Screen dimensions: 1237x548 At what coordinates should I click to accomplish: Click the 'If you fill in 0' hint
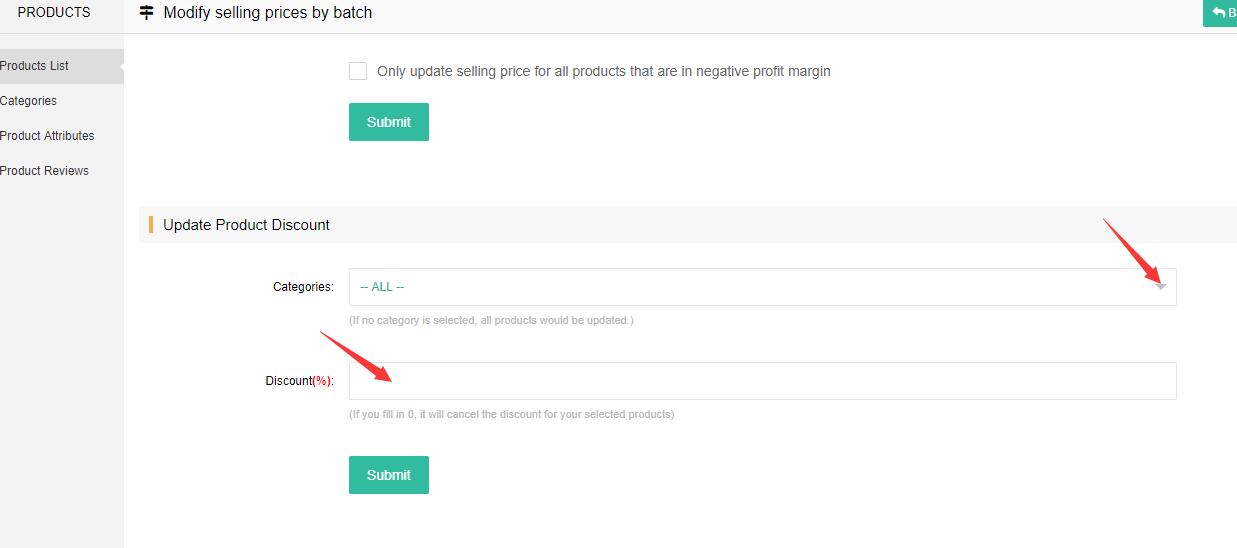click(x=511, y=414)
